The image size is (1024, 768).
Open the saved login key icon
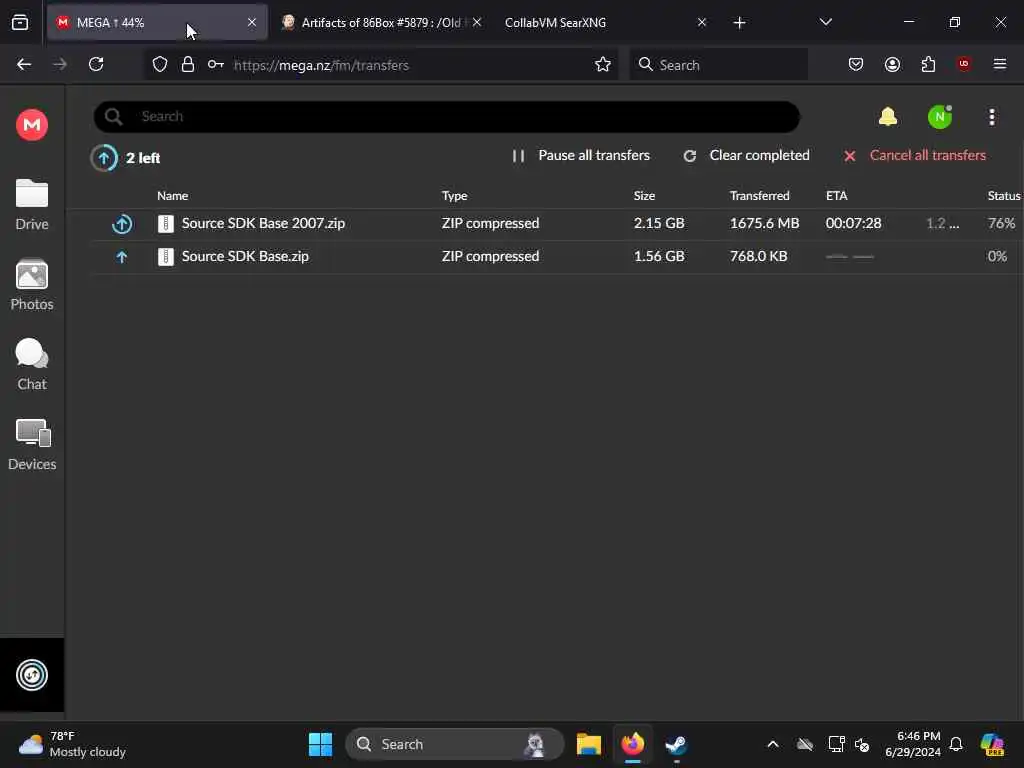tap(216, 64)
